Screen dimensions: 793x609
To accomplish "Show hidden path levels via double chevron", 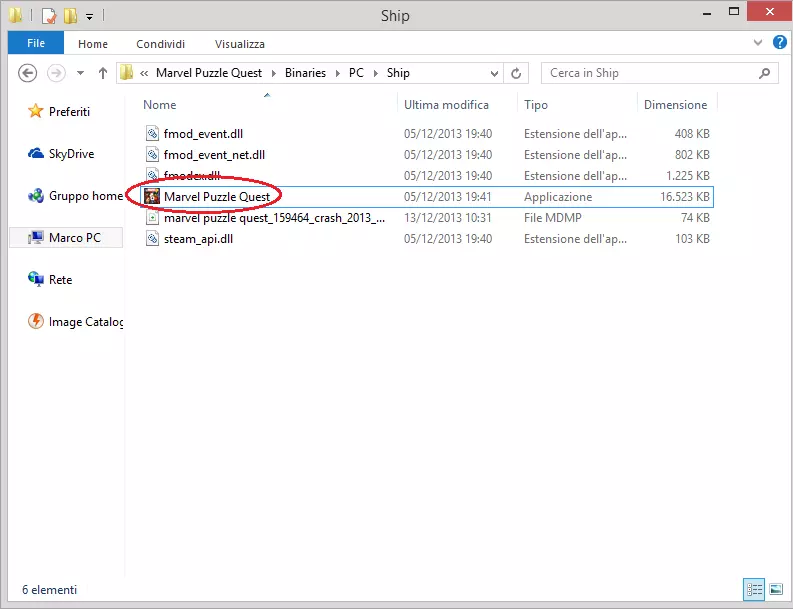I will click(x=144, y=73).
